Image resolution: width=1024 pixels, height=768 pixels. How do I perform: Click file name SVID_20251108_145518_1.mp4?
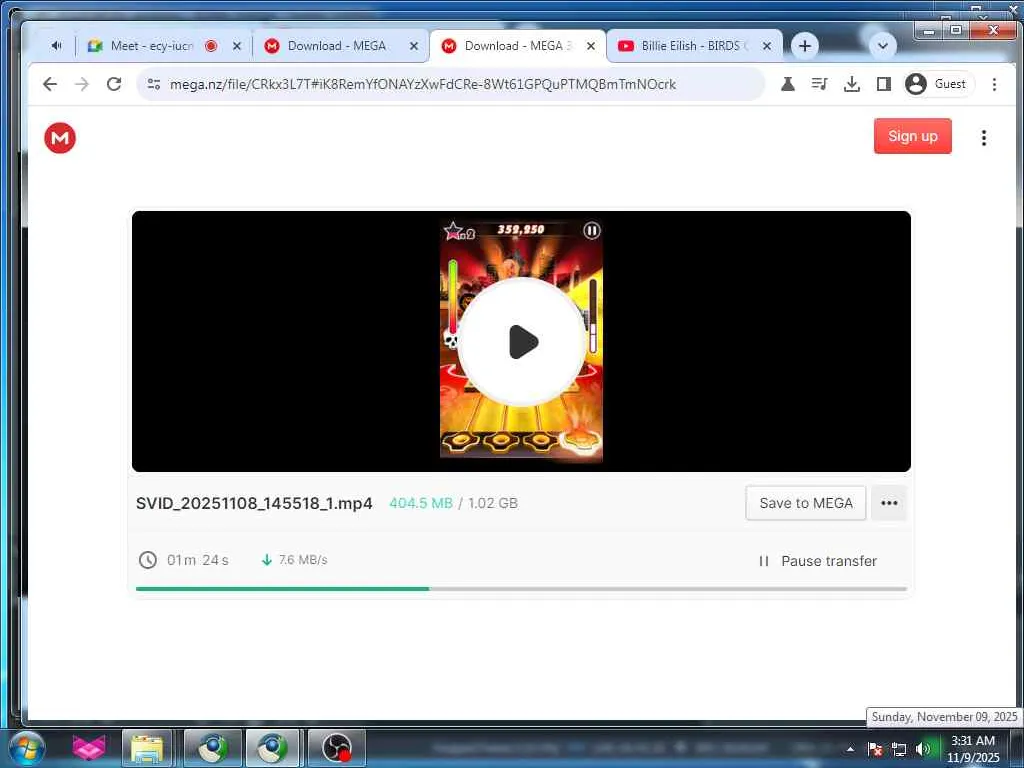pos(254,504)
